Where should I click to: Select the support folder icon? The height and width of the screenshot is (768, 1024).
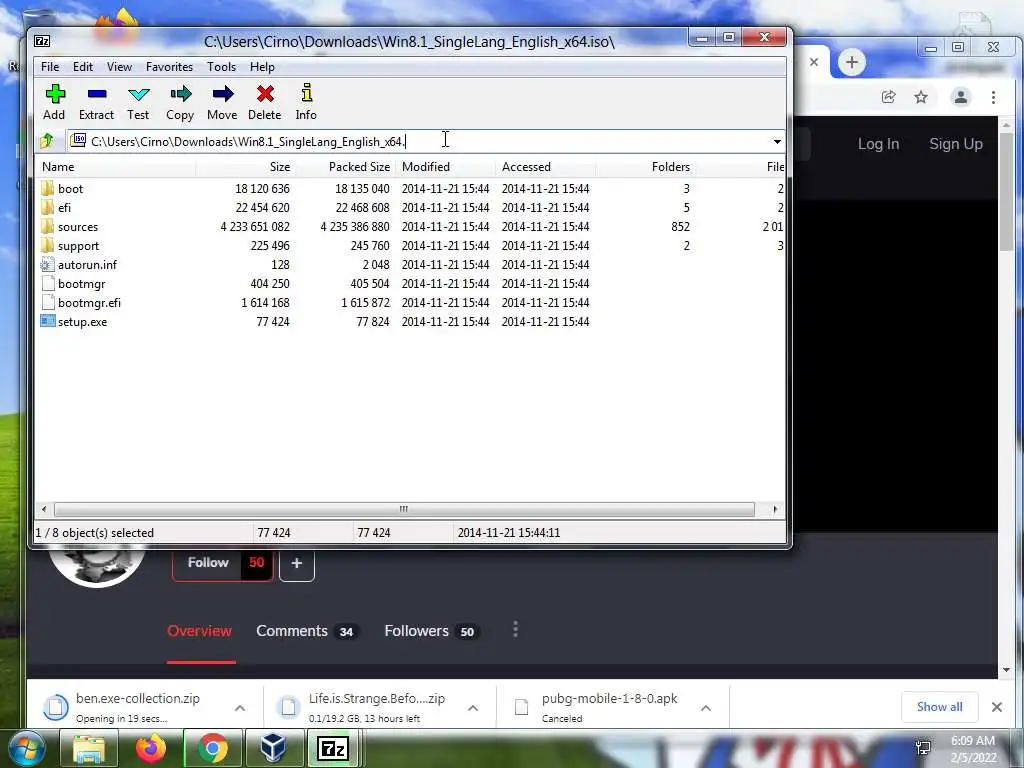pos(48,246)
